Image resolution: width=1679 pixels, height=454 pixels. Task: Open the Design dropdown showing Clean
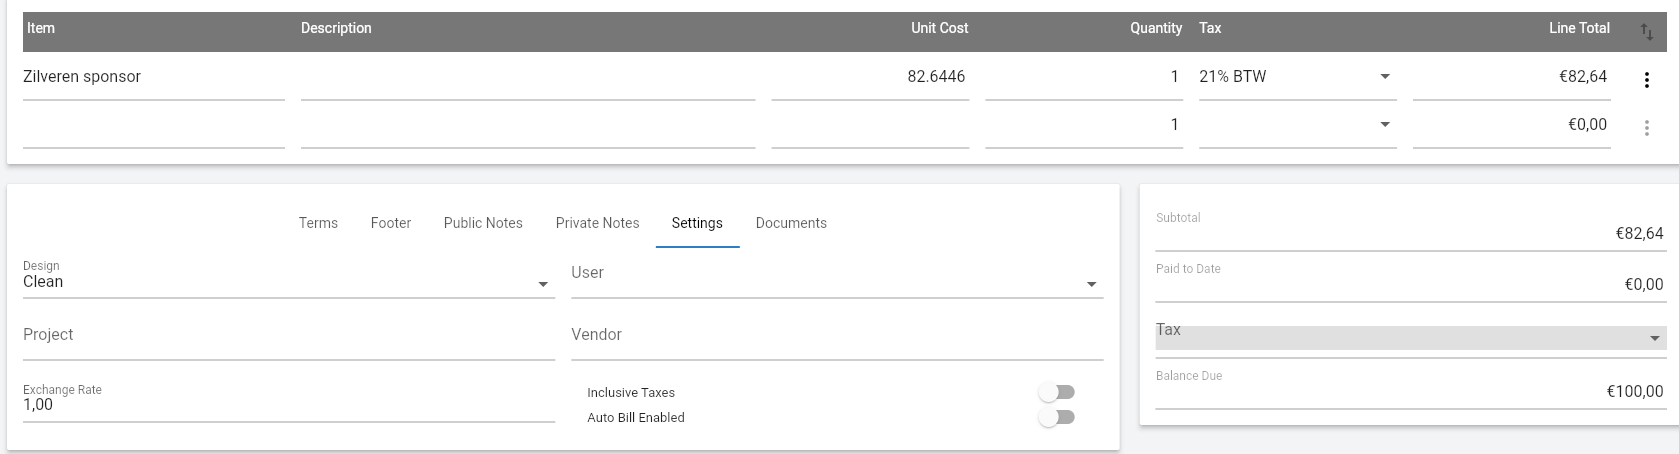coord(288,276)
